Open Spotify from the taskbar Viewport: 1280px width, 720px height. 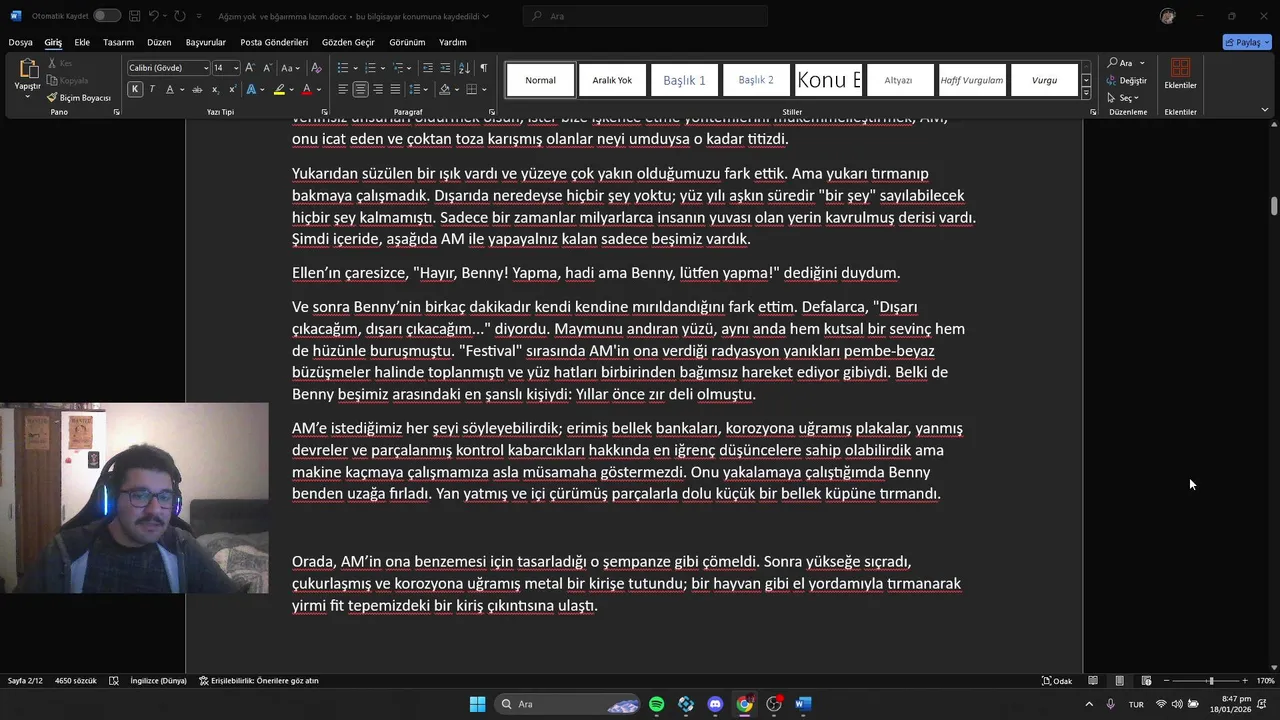[656, 704]
